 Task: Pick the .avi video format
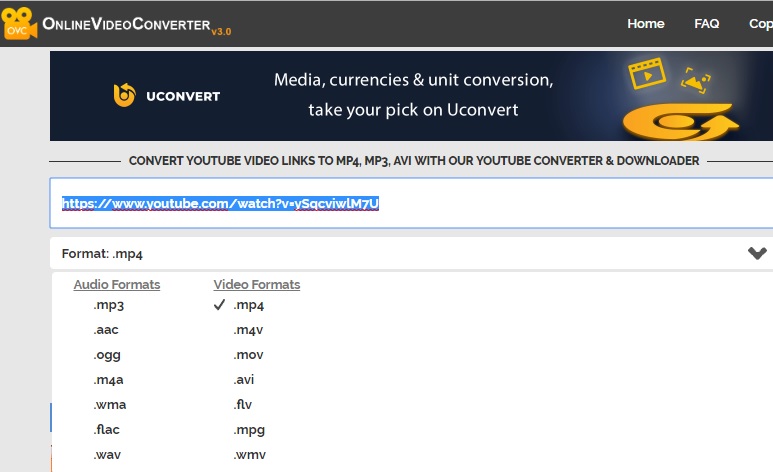[244, 380]
